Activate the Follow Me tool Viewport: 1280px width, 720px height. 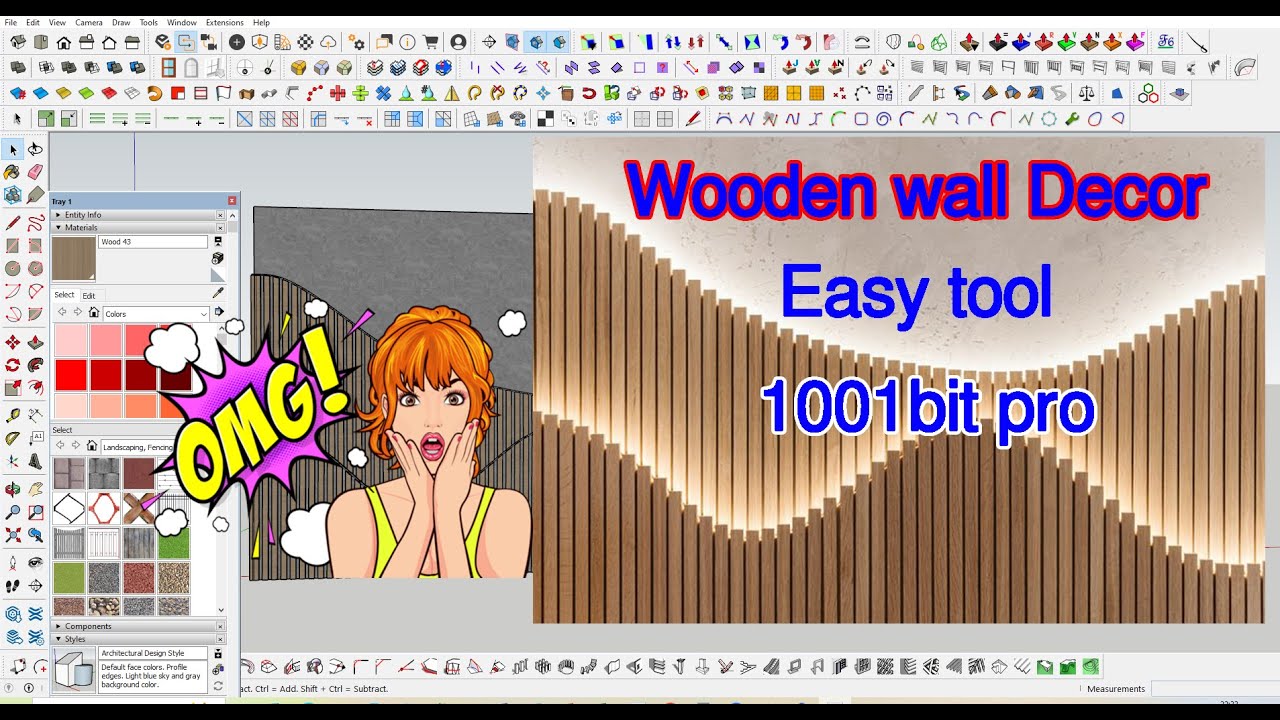(x=36, y=366)
